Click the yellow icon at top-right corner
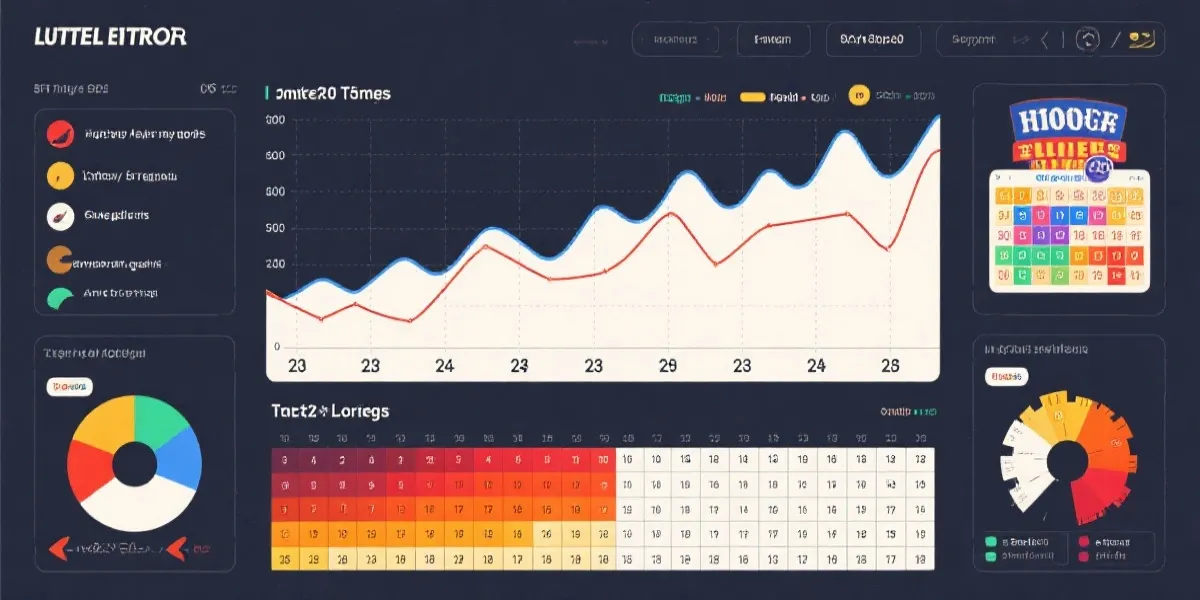Screen dimensions: 1200x600 coord(1140,40)
